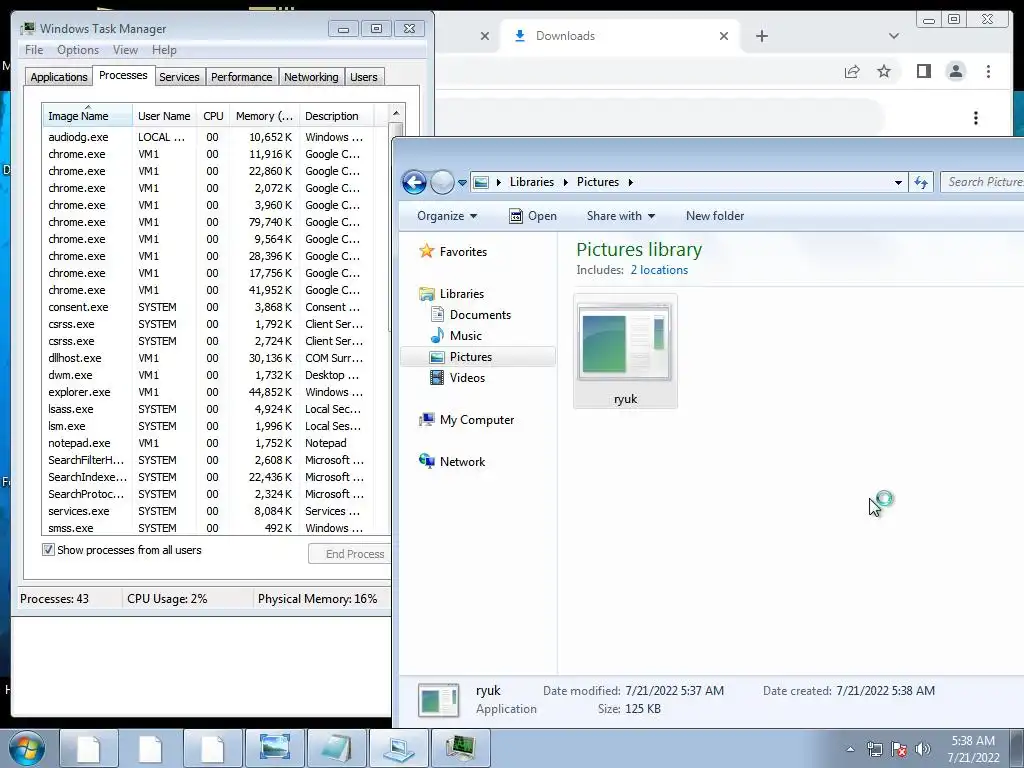
Task: Select Libraries in navigation pane
Action: point(462,294)
